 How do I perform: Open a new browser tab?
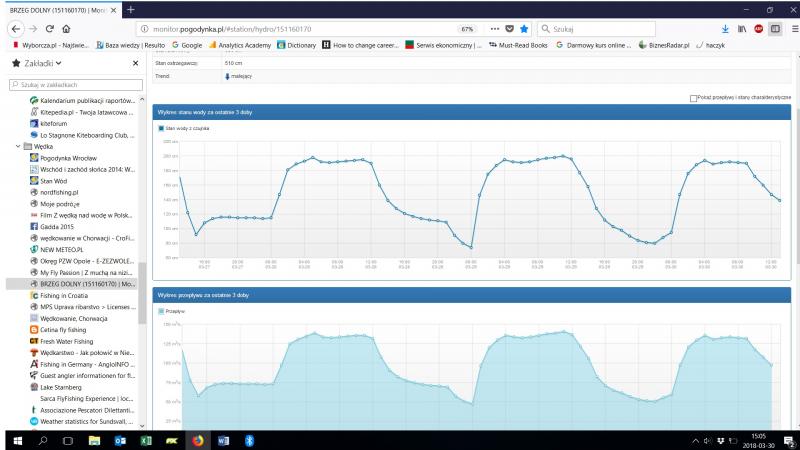tap(131, 8)
